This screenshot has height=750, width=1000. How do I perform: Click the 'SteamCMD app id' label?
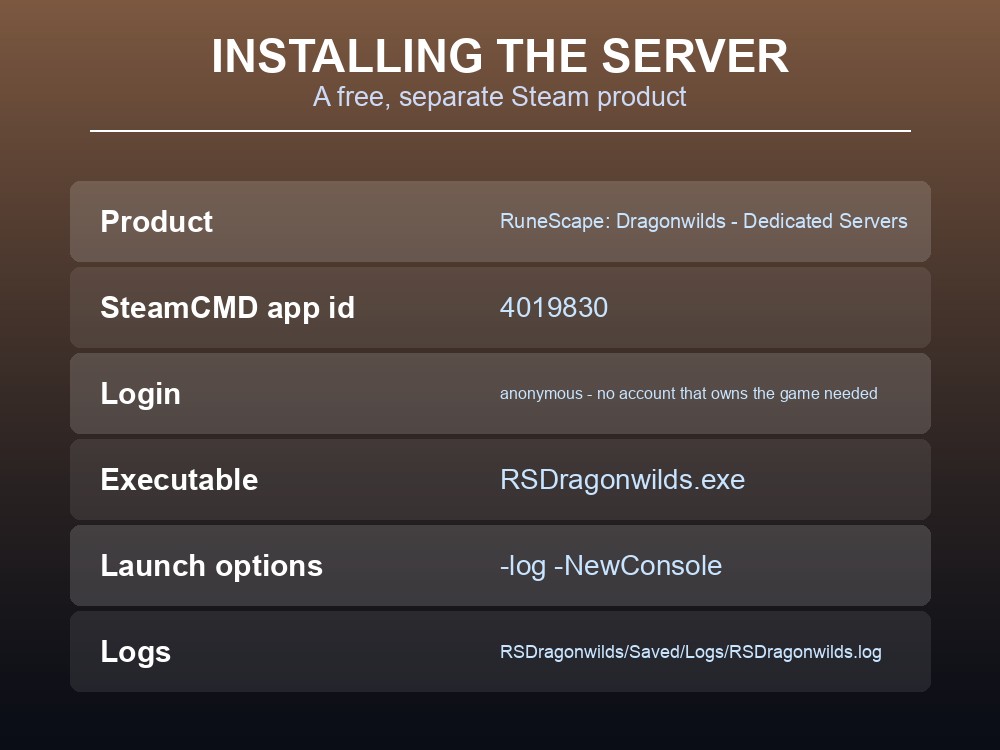(227, 308)
